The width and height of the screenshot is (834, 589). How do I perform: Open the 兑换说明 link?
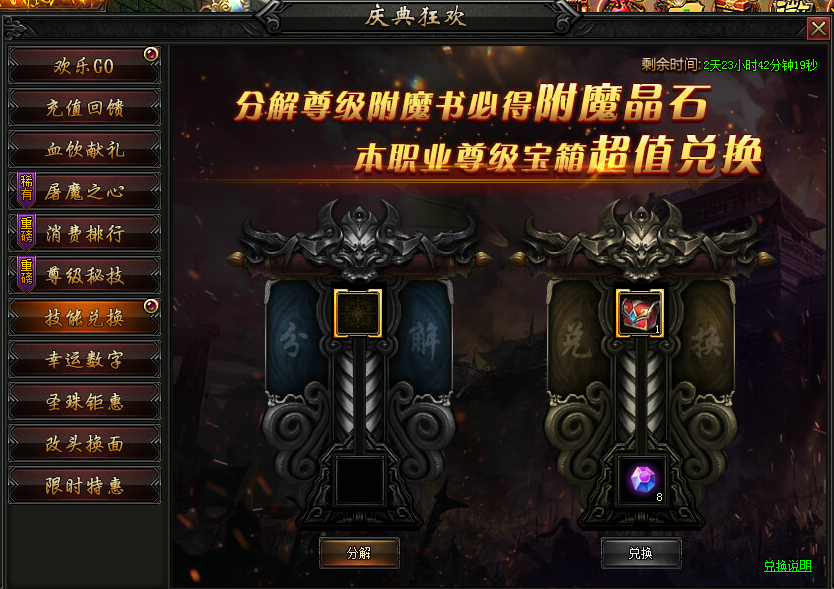[788, 566]
